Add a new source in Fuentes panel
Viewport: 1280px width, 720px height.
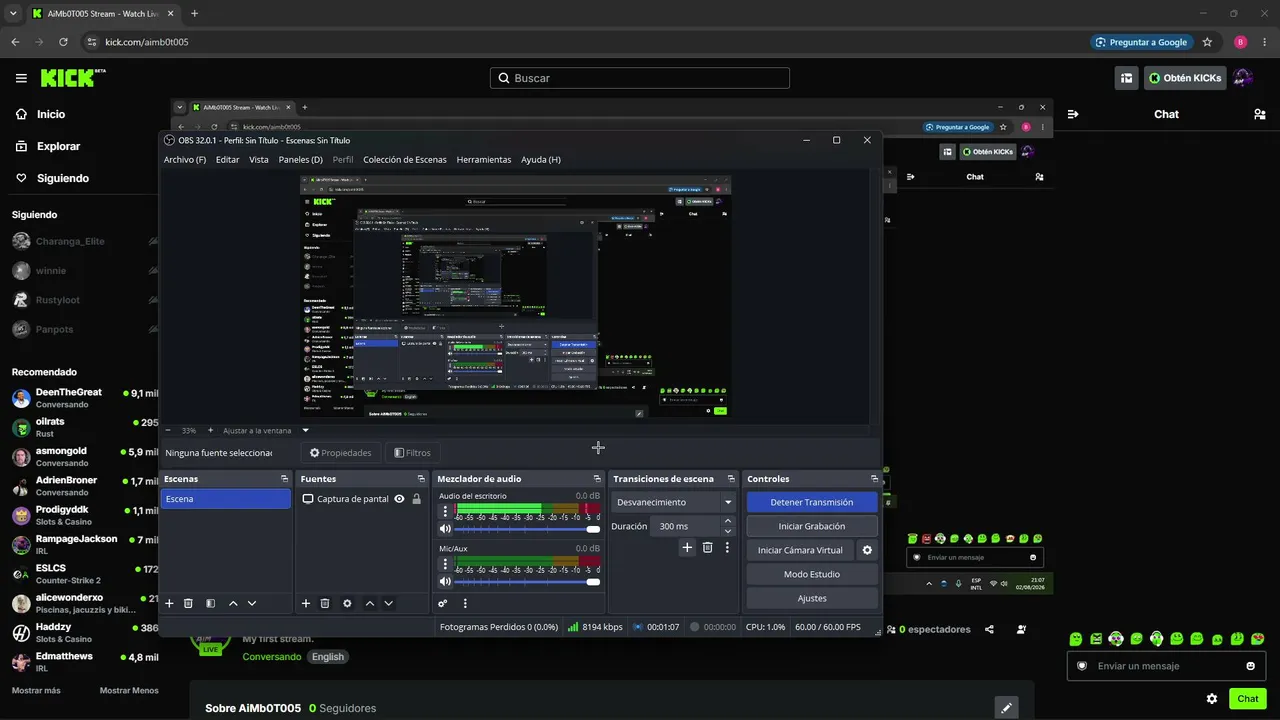(x=306, y=603)
